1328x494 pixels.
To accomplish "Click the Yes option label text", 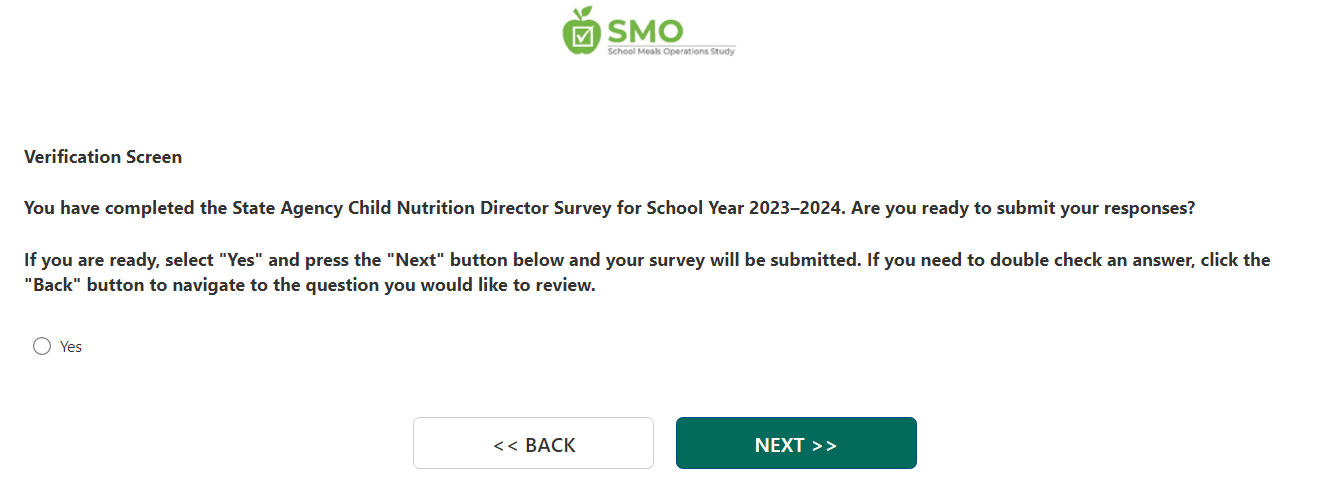I will coord(71,347).
